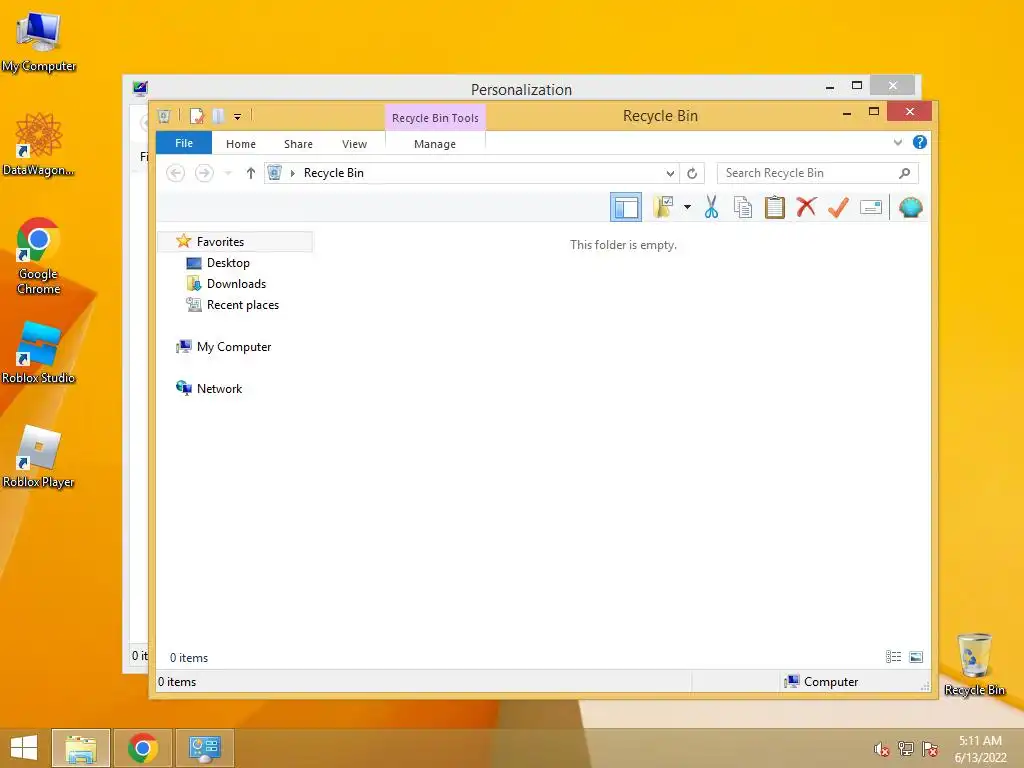1024x768 pixels.
Task: Select My Computer desktop icon
Action: click(39, 42)
